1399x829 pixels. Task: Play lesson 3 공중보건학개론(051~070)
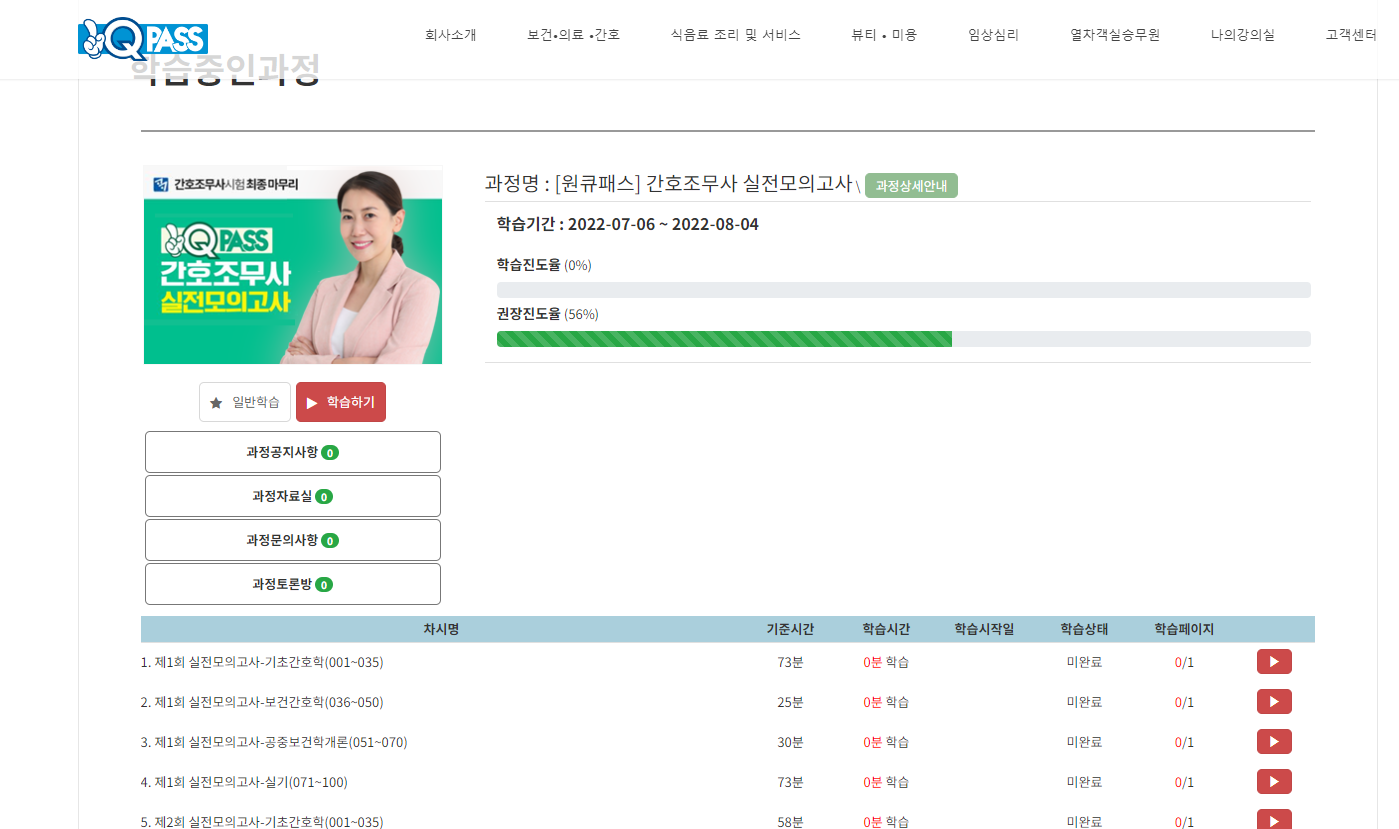(x=1274, y=742)
